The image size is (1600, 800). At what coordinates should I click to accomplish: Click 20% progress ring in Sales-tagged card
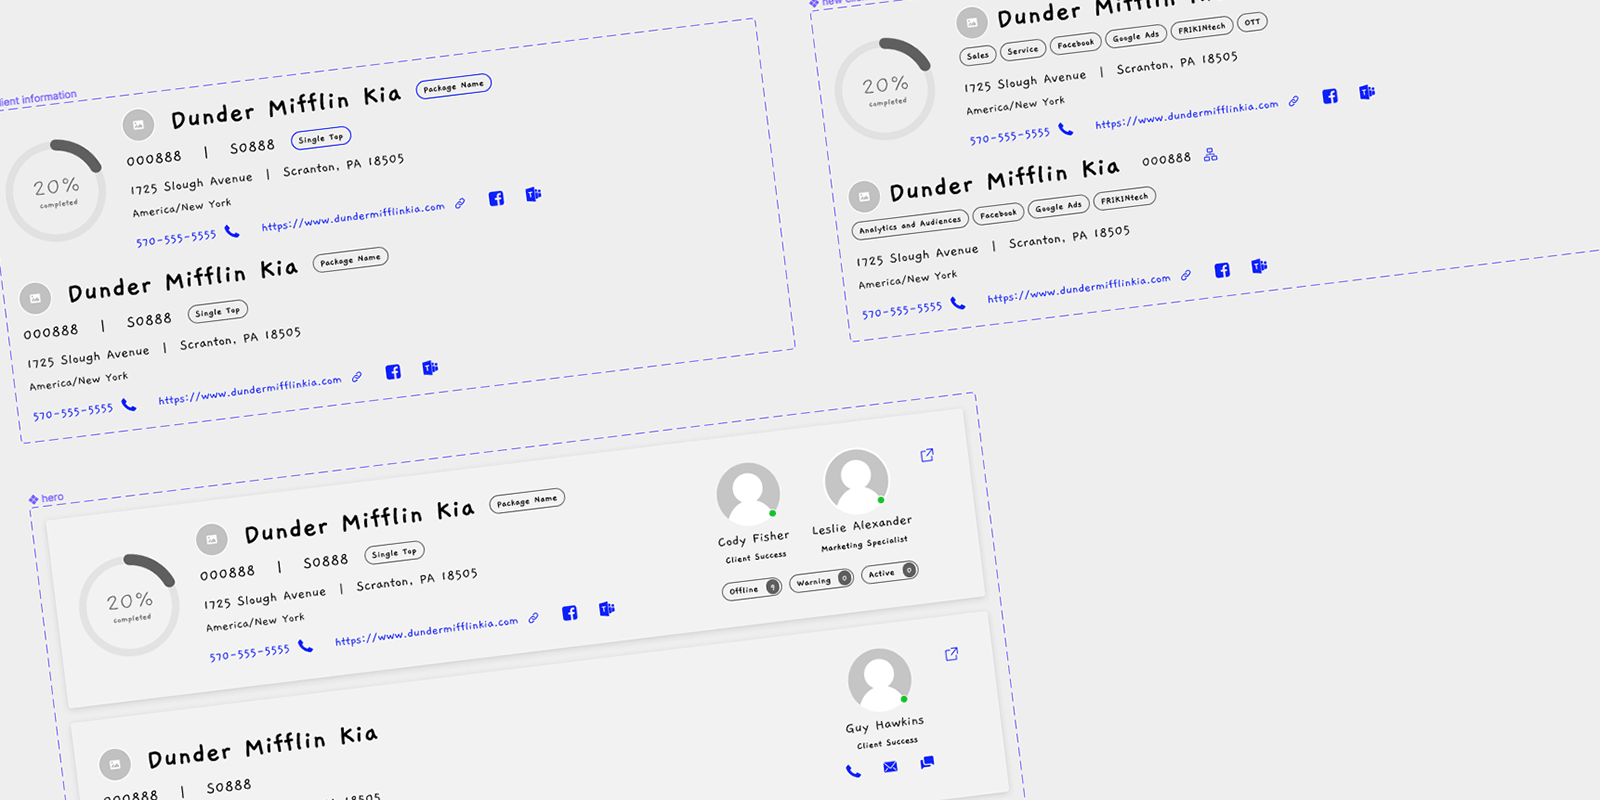coord(885,88)
